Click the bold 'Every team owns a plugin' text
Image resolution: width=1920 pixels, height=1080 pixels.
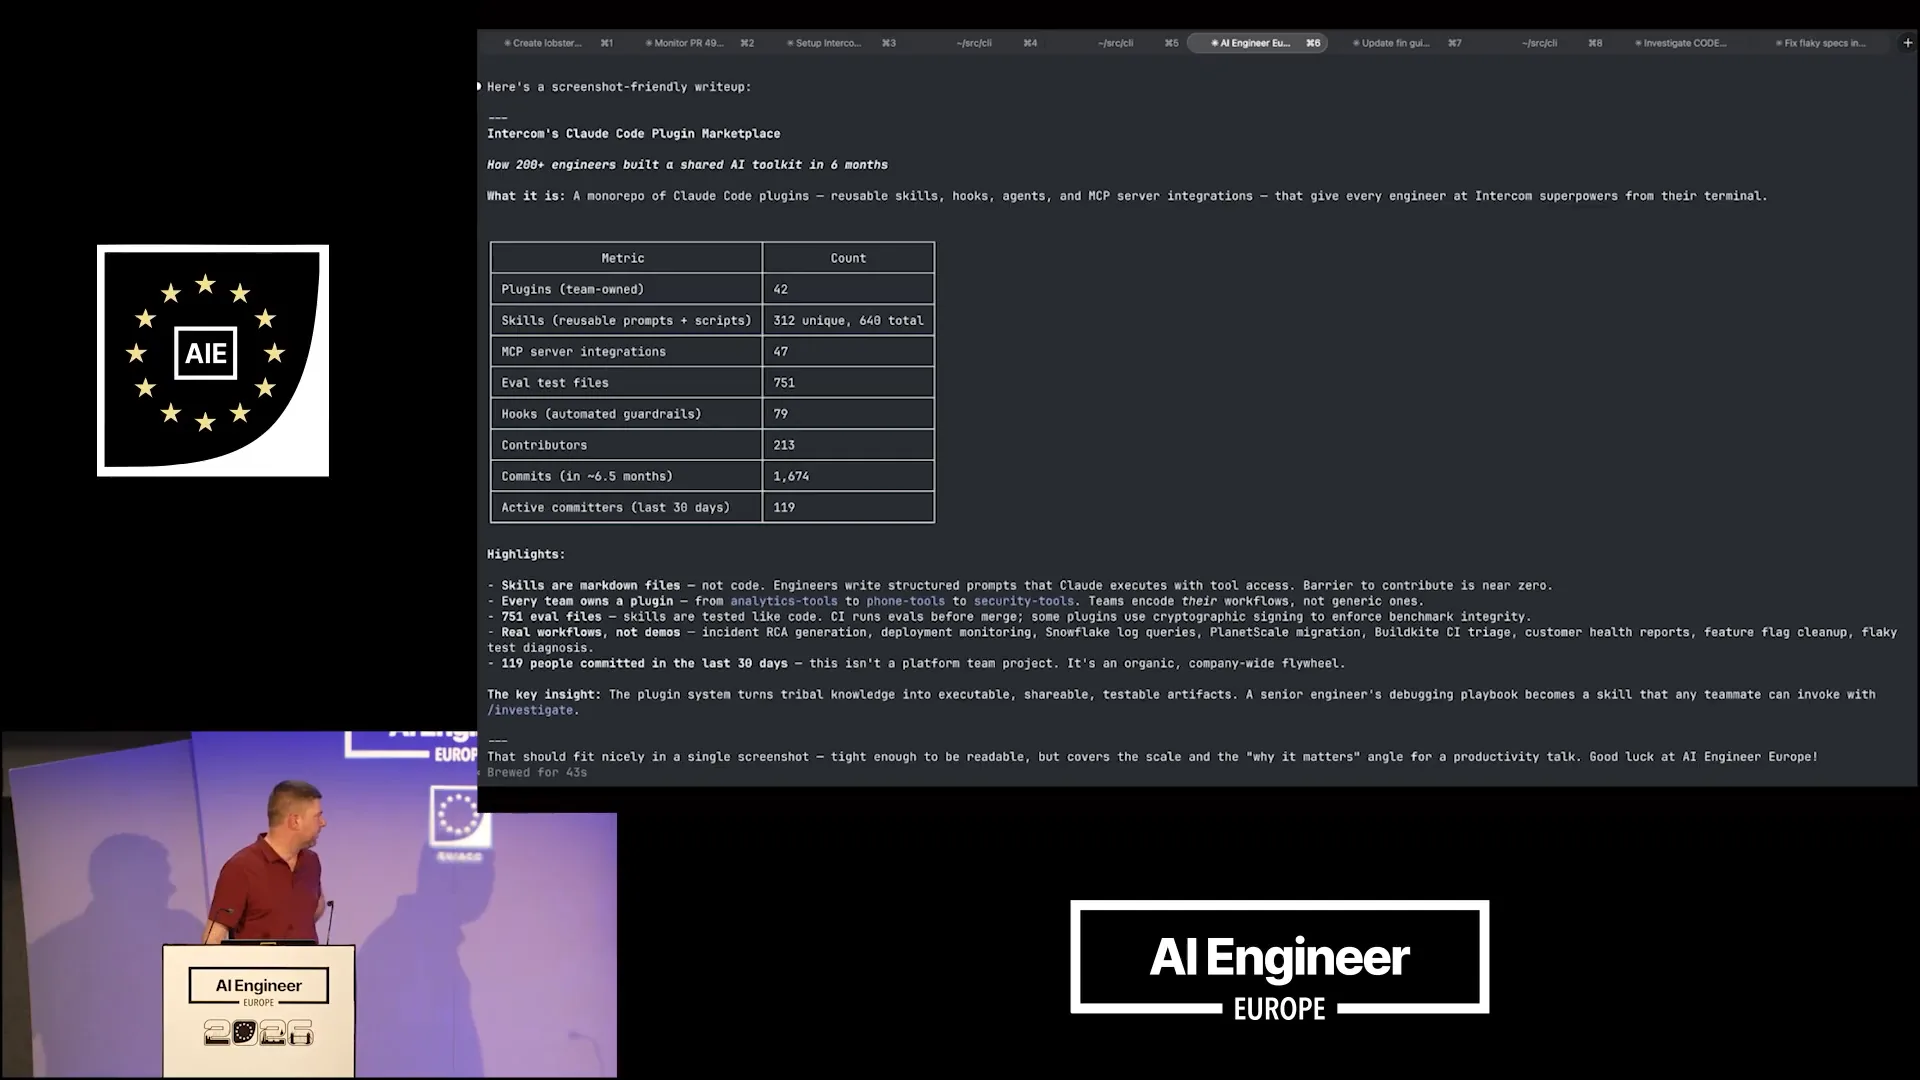(x=587, y=601)
